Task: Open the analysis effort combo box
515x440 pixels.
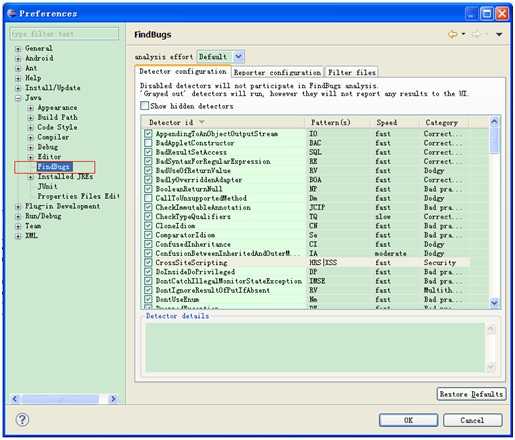Action: tap(221, 57)
